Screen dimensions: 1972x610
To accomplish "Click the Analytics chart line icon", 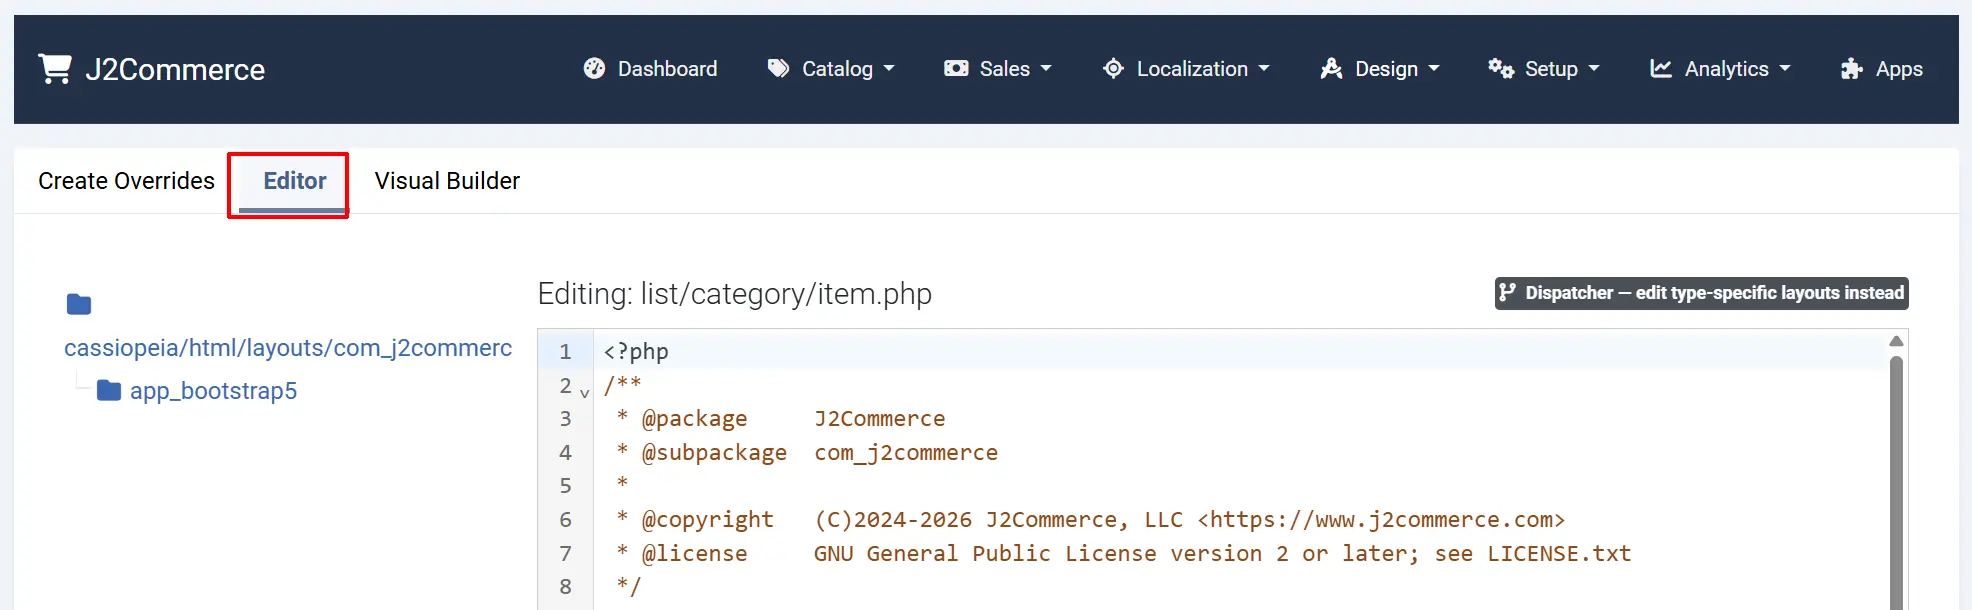I will [x=1661, y=68].
